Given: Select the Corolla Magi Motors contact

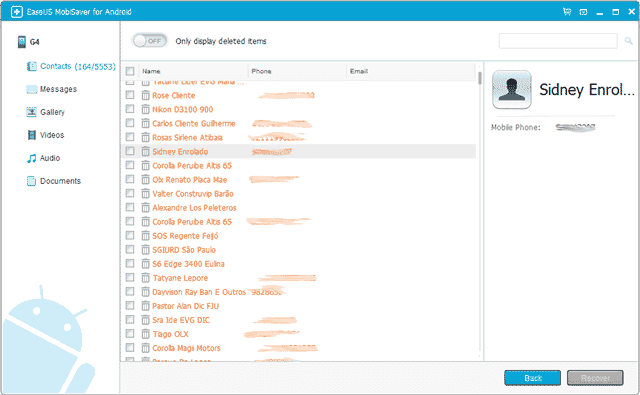Looking at the screenshot, I should tap(186, 348).
